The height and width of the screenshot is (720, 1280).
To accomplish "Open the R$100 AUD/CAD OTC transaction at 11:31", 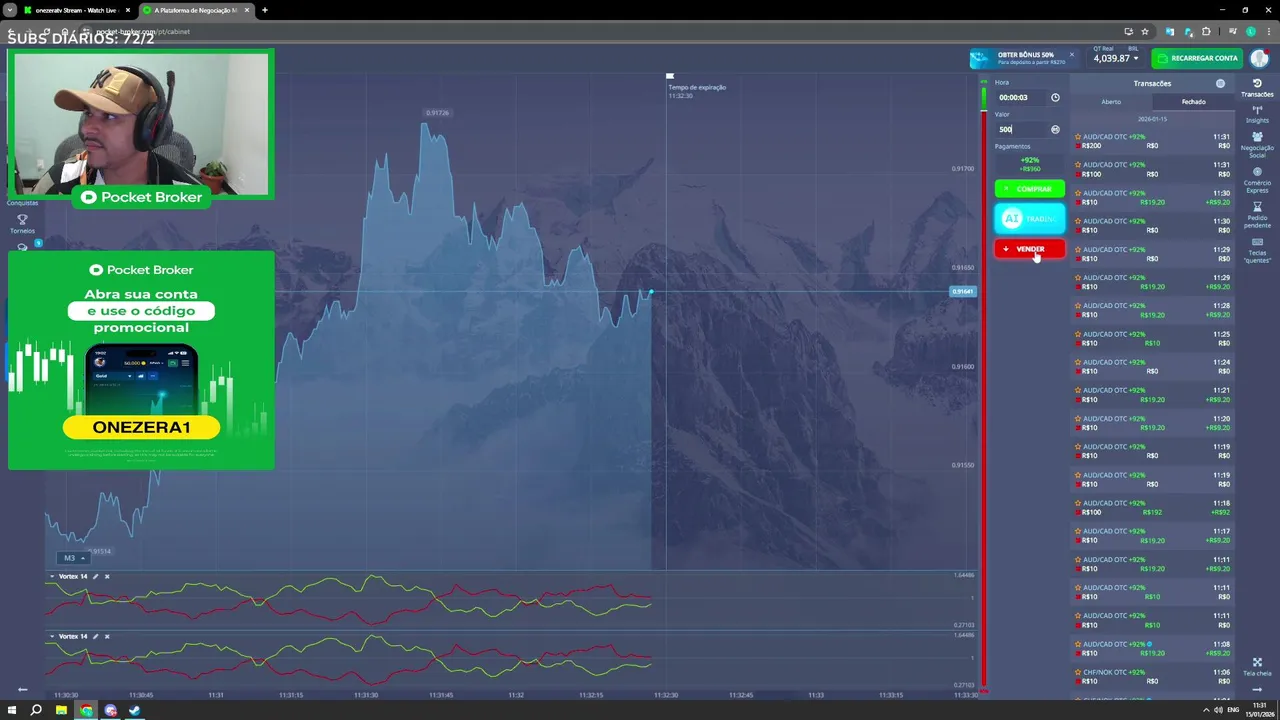I will (x=1152, y=169).
